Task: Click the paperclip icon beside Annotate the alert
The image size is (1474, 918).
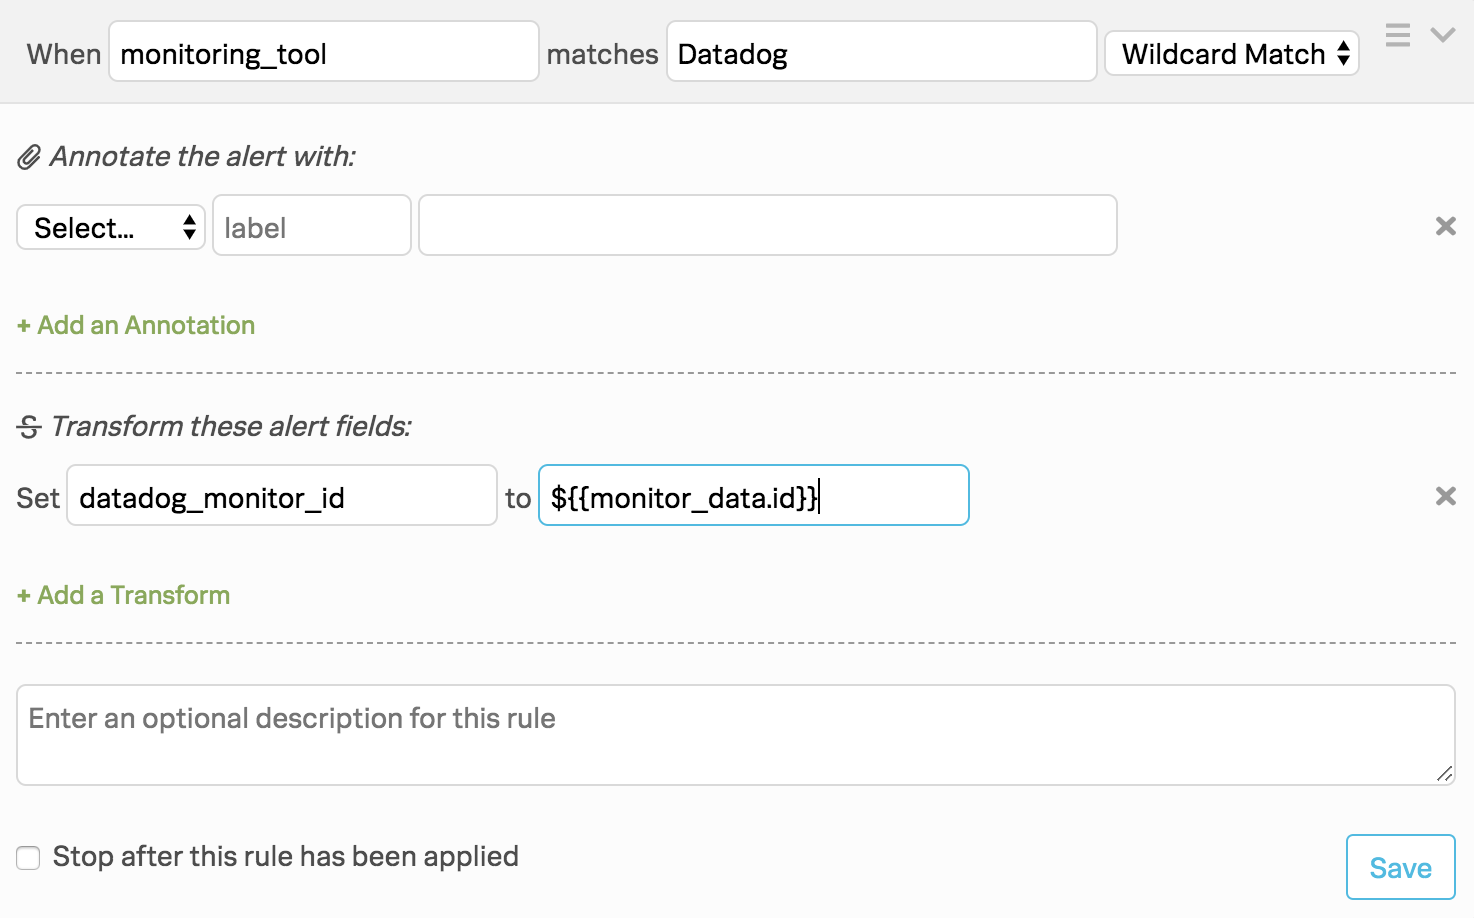Action: pos(29,156)
